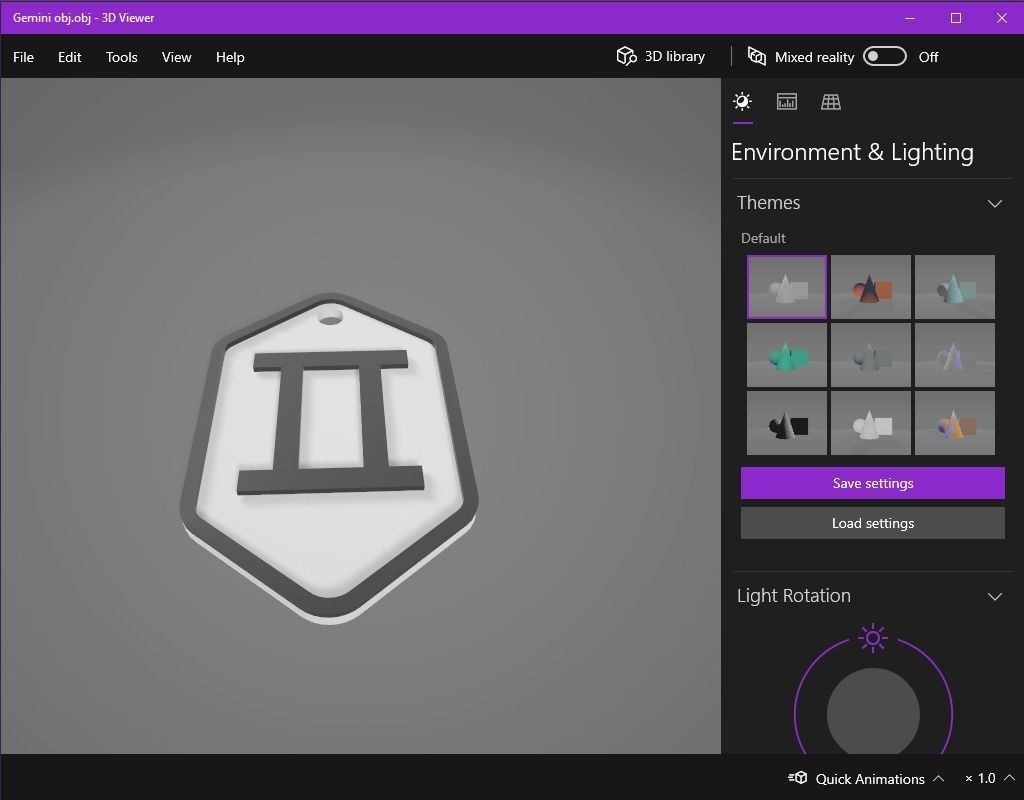The height and width of the screenshot is (800, 1024).
Task: Collapse the Themes section chevron
Action: pyautogui.click(x=995, y=204)
